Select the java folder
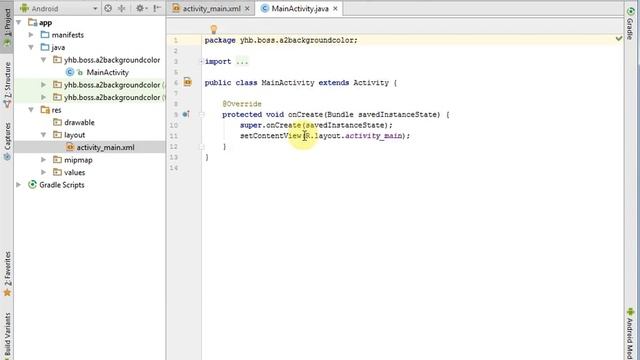Screen dimensions: 640x360 coord(58,48)
